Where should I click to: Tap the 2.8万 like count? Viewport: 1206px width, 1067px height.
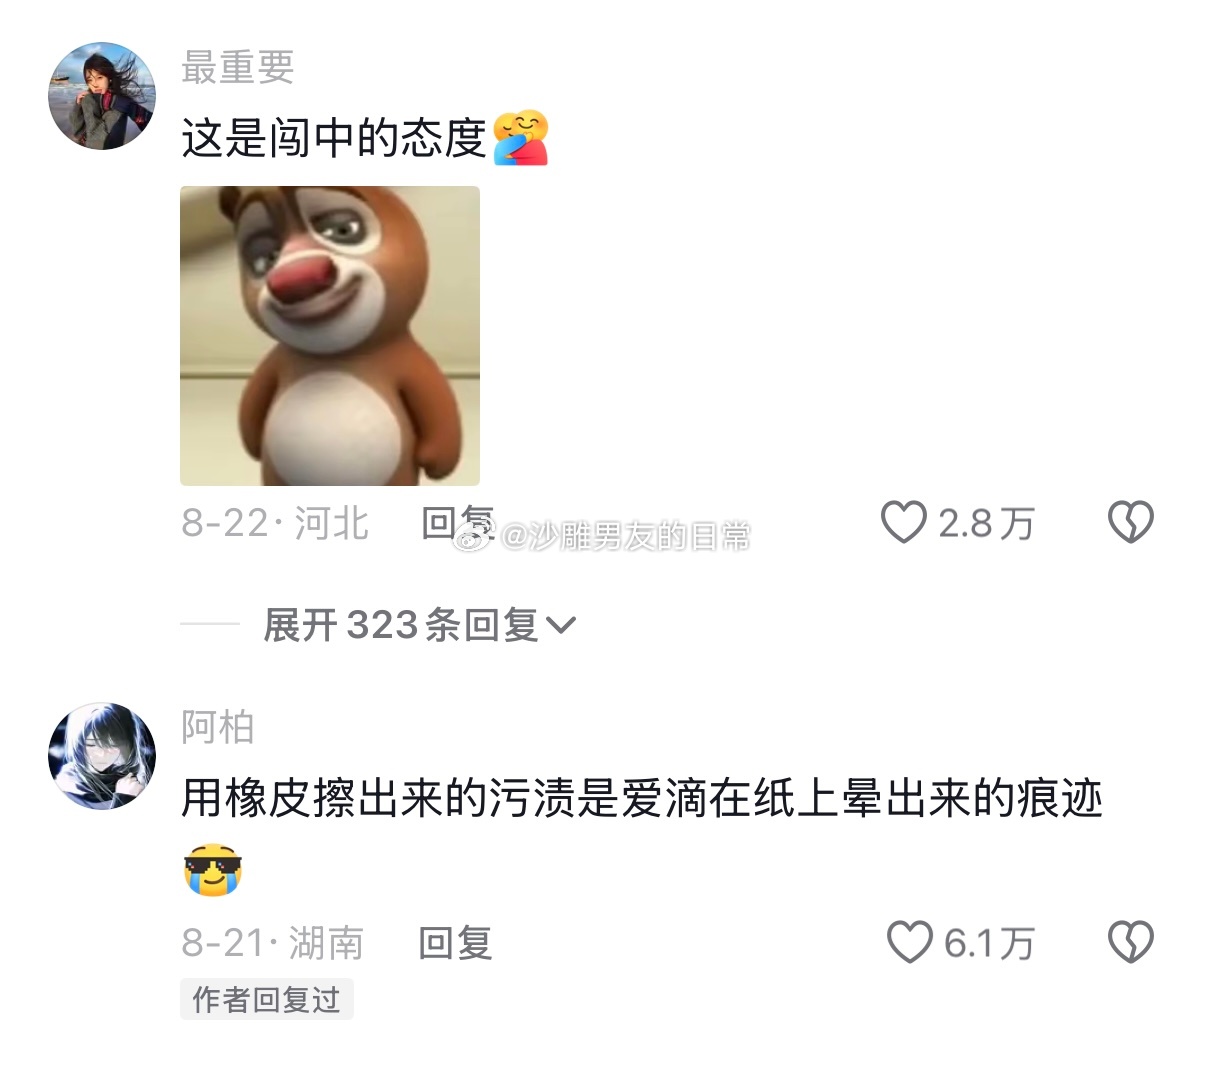point(986,523)
